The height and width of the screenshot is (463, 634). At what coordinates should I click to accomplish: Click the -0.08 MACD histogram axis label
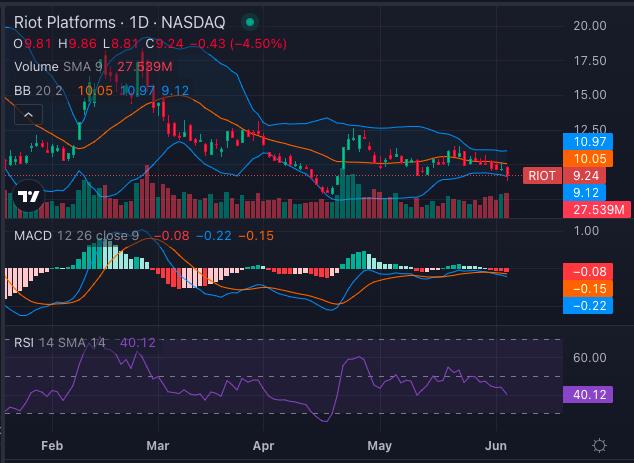588,271
